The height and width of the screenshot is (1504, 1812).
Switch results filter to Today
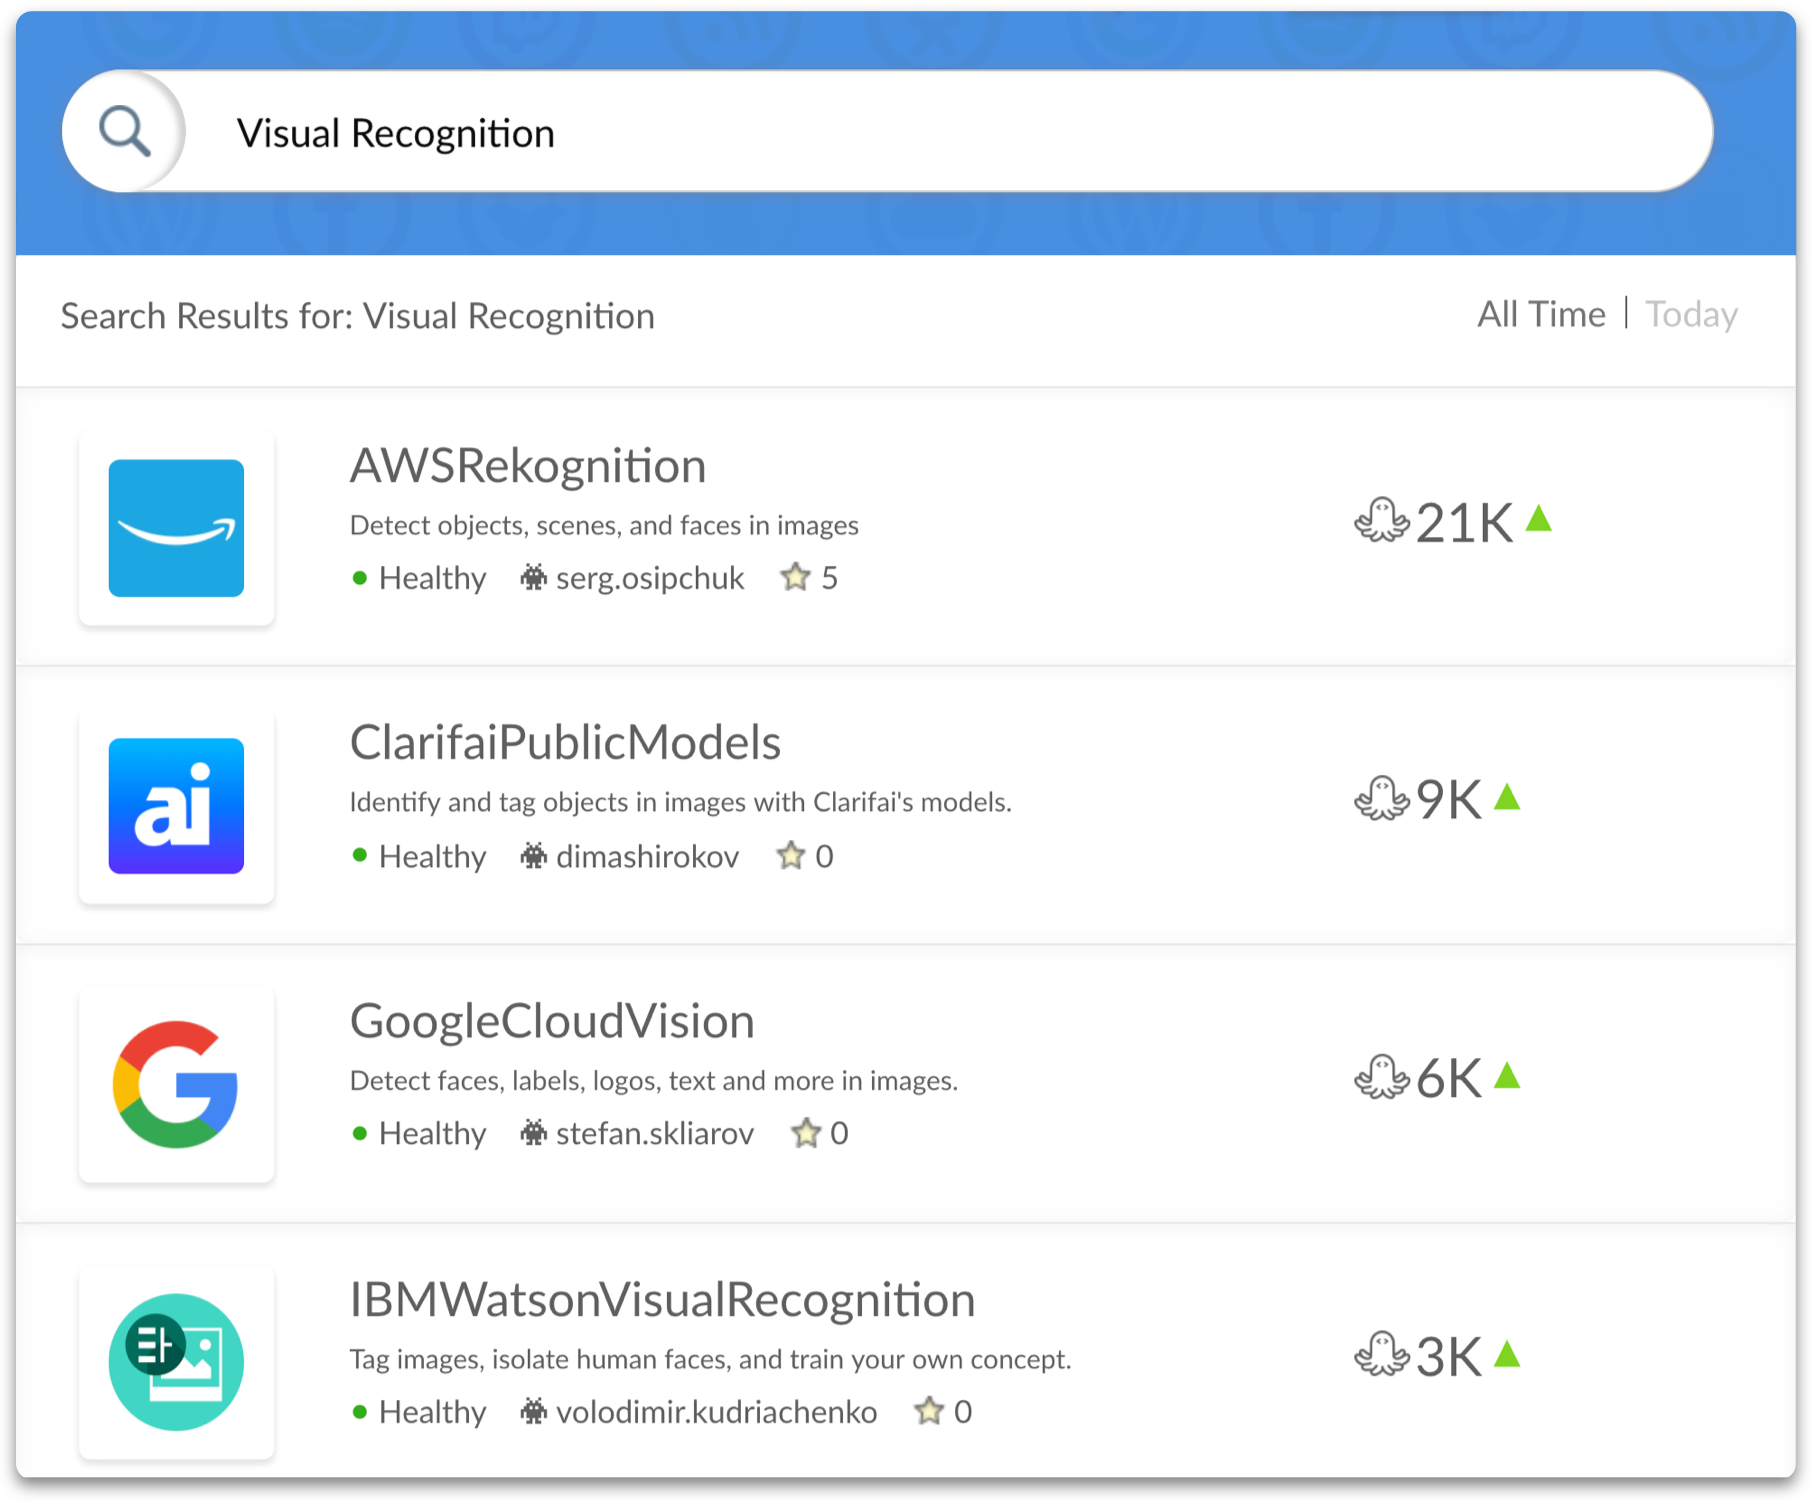tap(1692, 314)
